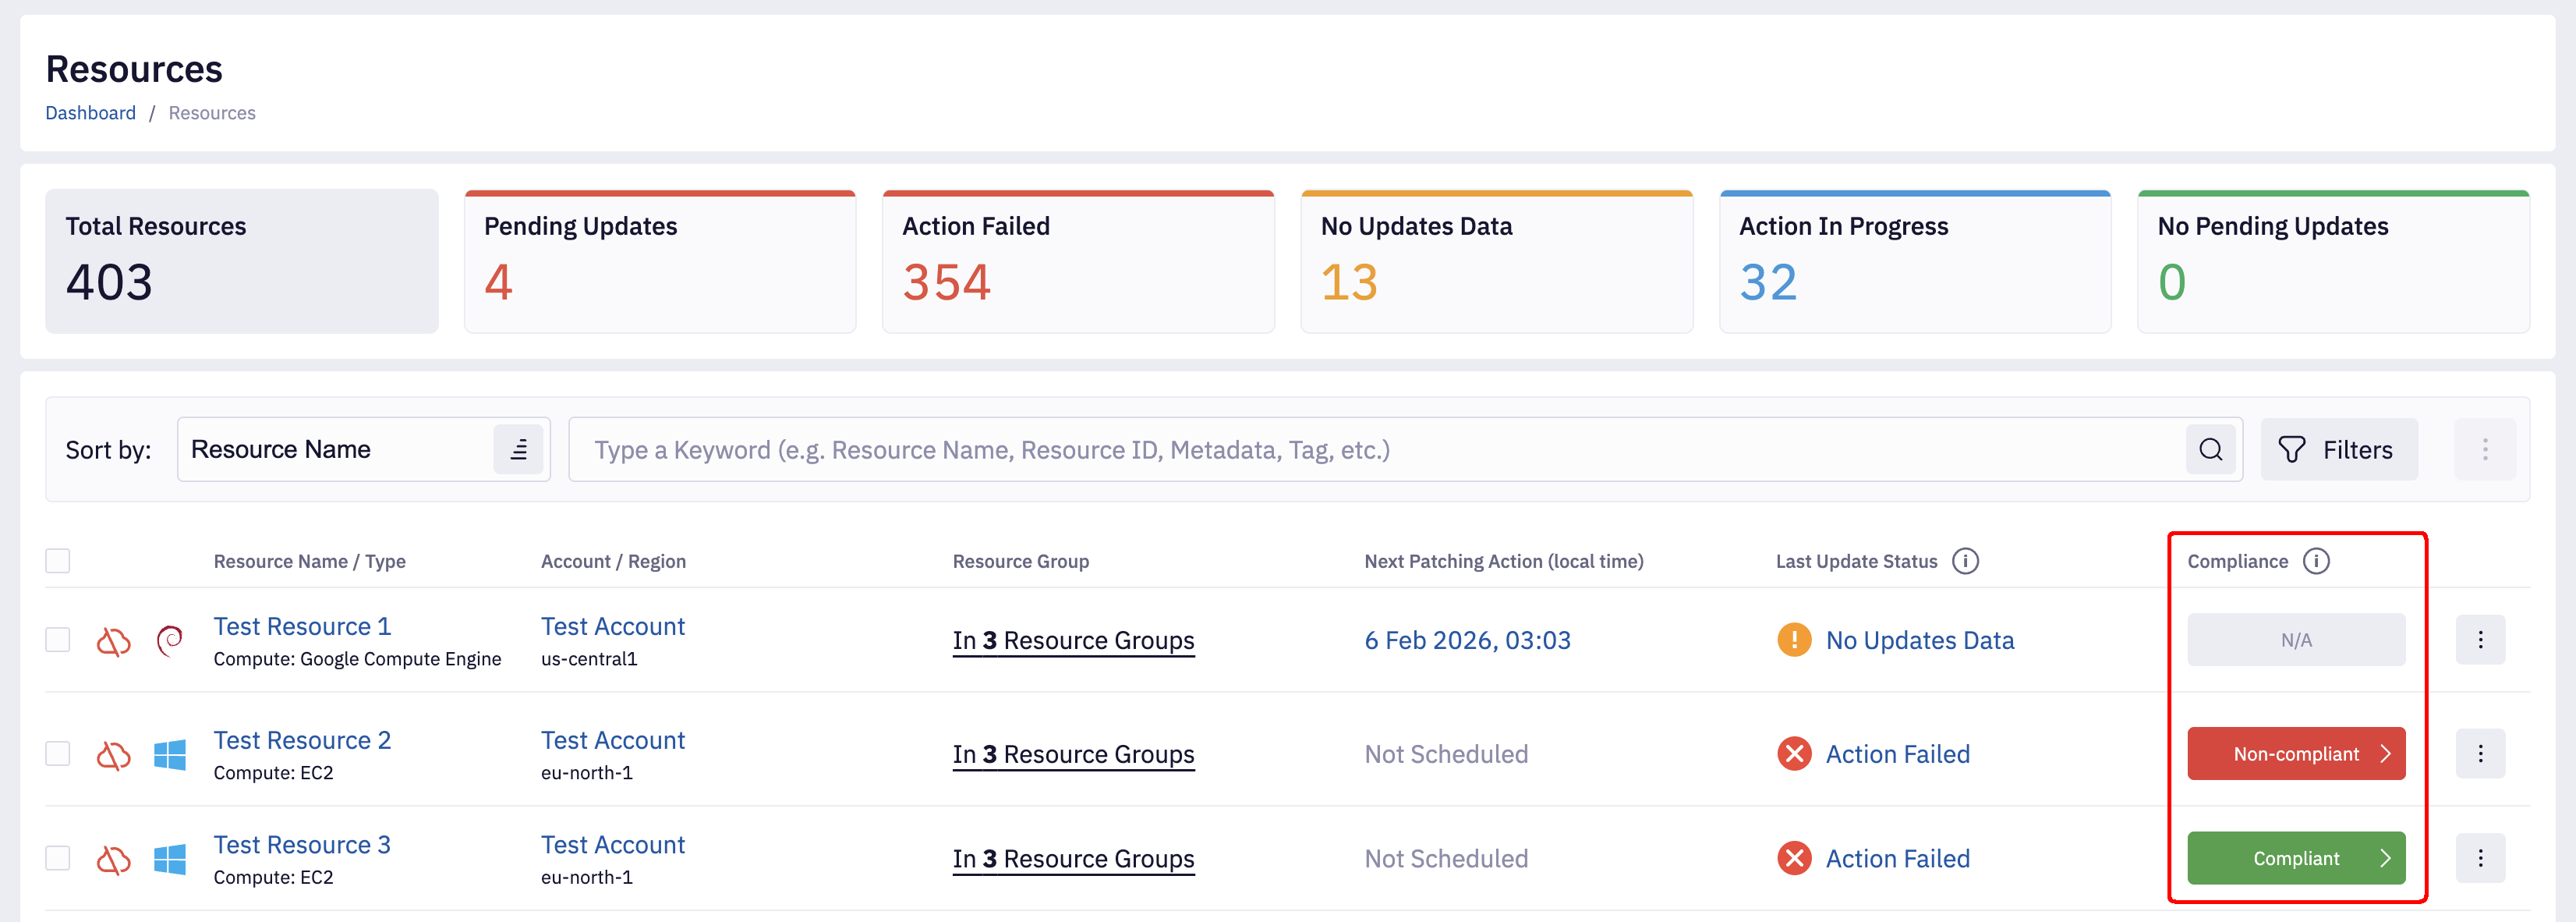Image resolution: width=2576 pixels, height=922 pixels.
Task: Go to the Dashboard breadcrumb link
Action: pos(90,113)
